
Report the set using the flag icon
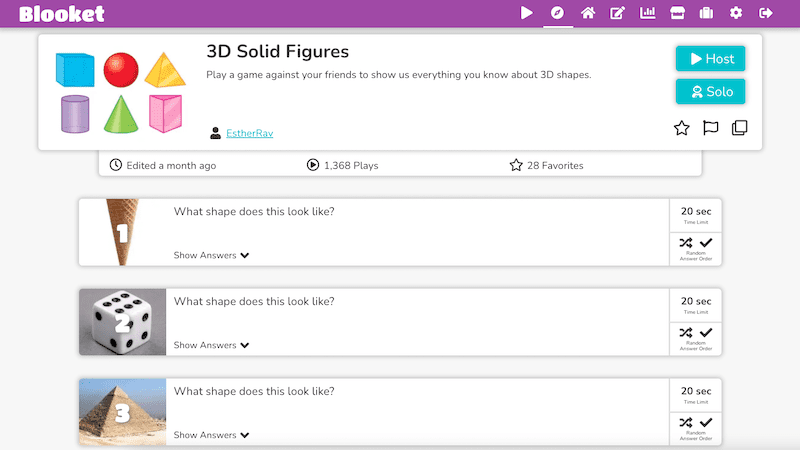710,128
